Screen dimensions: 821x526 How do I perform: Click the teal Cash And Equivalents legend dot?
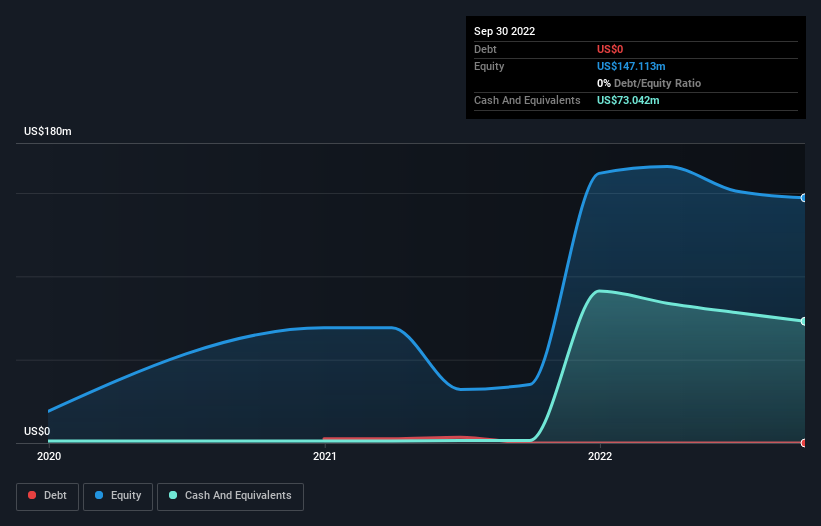tap(173, 495)
